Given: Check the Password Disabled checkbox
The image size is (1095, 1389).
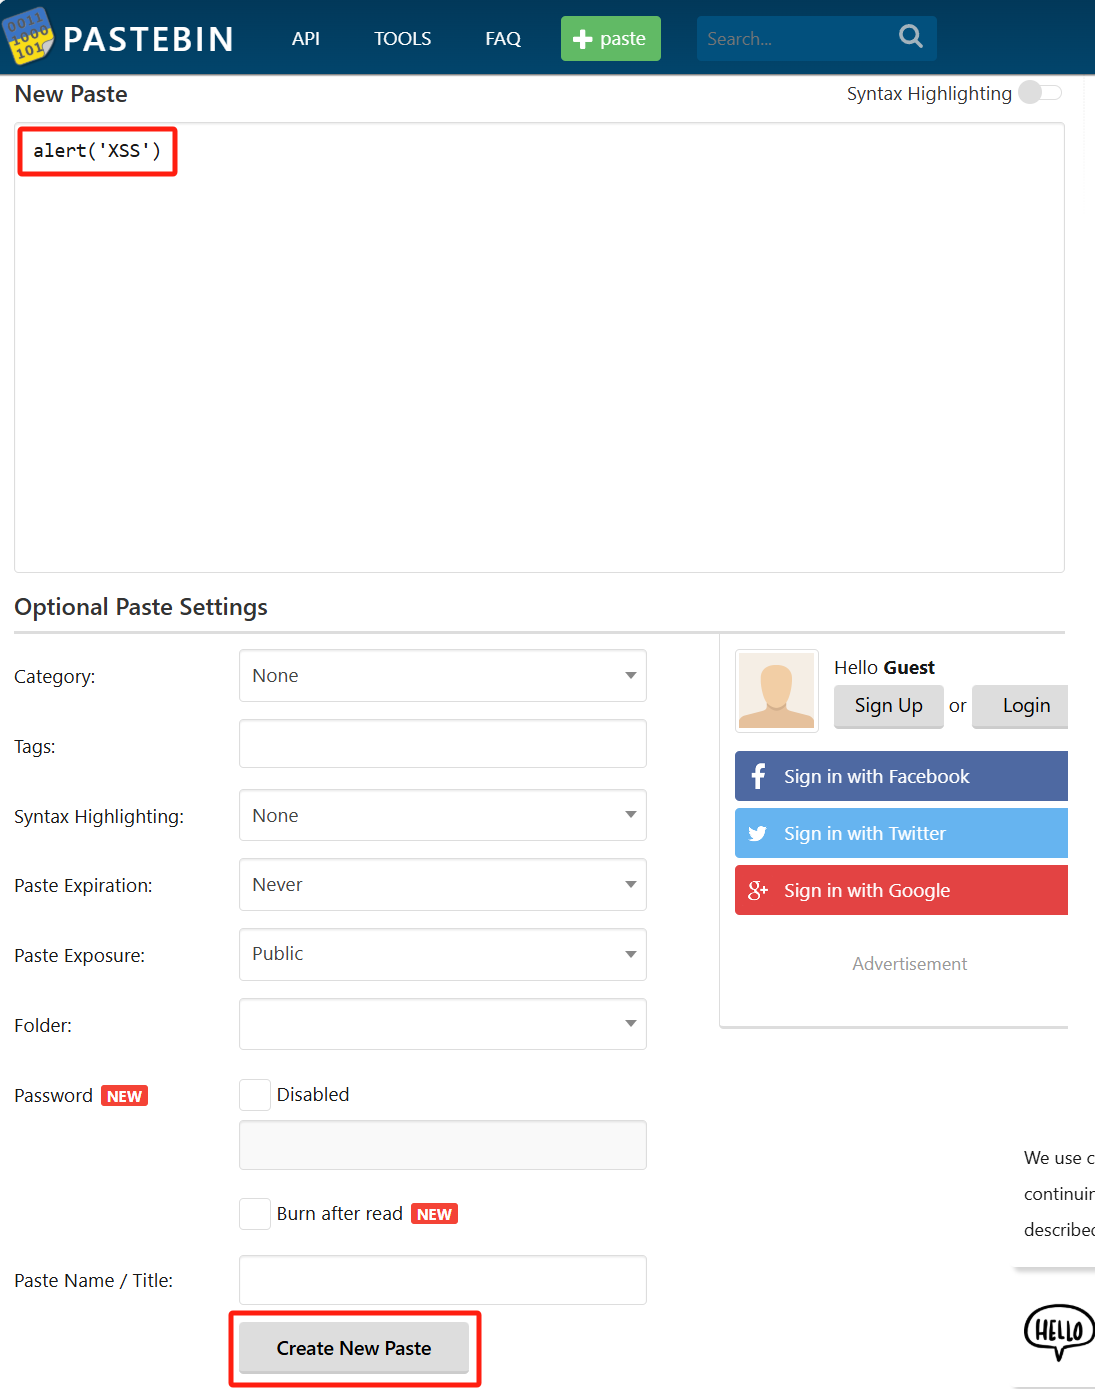Looking at the screenshot, I should (x=255, y=1095).
